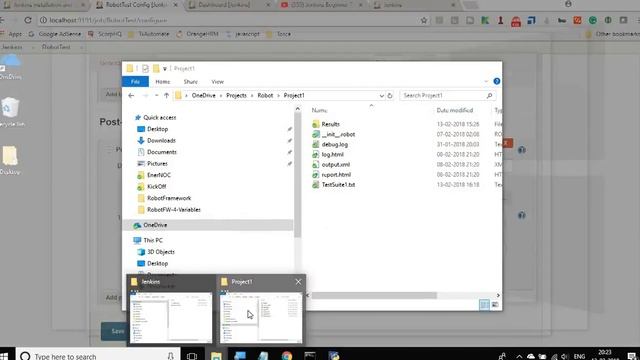The image size is (640, 360).
Task: Click the Explorer Forward arrow
Action: pyautogui.click(x=145, y=96)
